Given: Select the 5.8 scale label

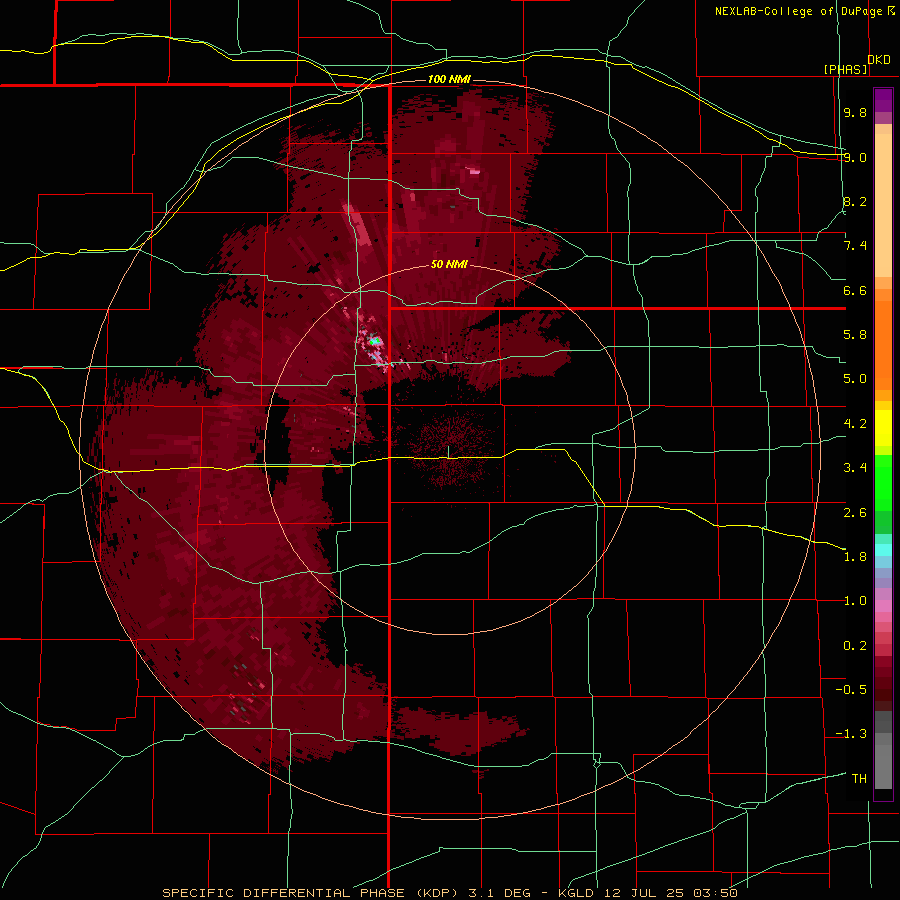Looking at the screenshot, I should pos(855,335).
